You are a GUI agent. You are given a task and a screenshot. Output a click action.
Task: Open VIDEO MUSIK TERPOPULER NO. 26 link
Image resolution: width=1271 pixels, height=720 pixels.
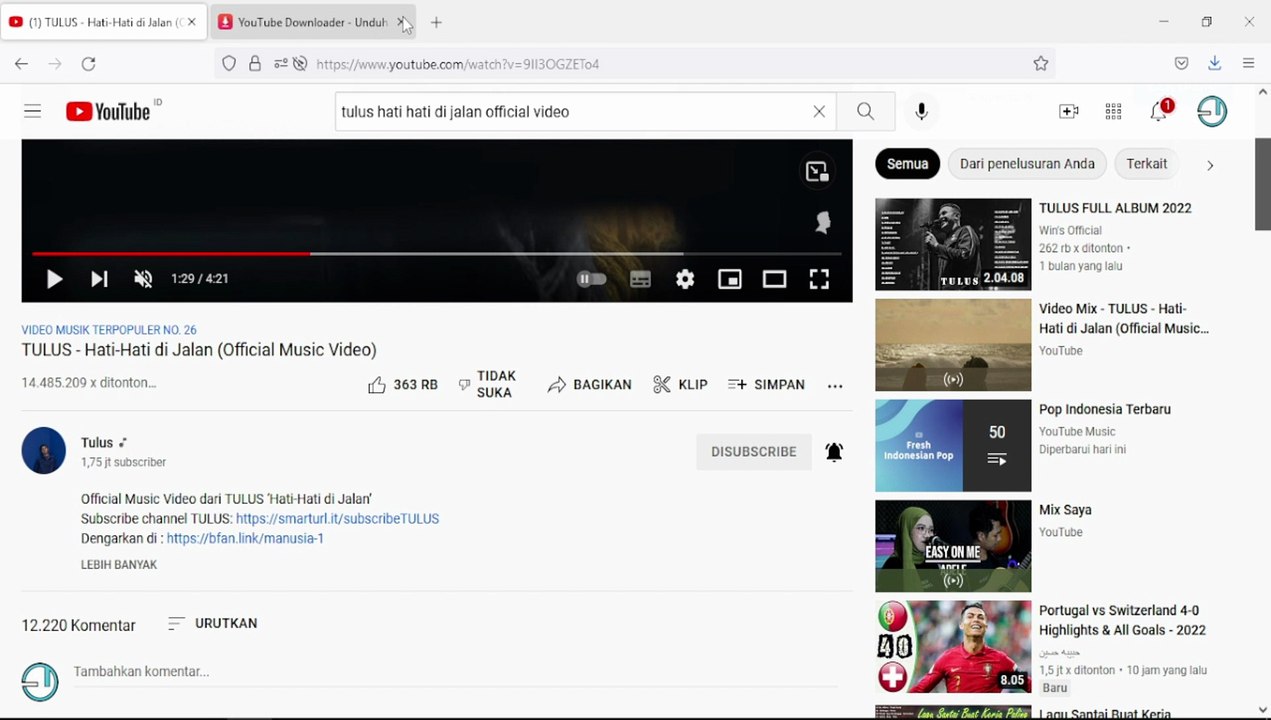[x=109, y=330]
